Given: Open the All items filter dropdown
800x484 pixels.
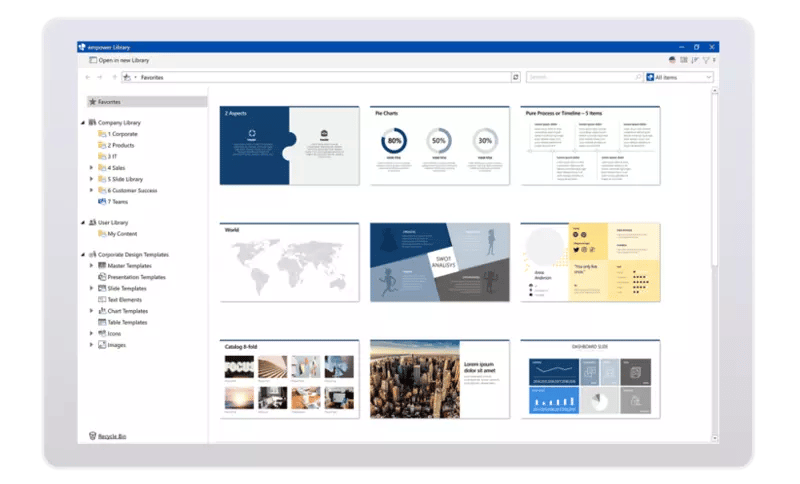Looking at the screenshot, I should [x=679, y=77].
